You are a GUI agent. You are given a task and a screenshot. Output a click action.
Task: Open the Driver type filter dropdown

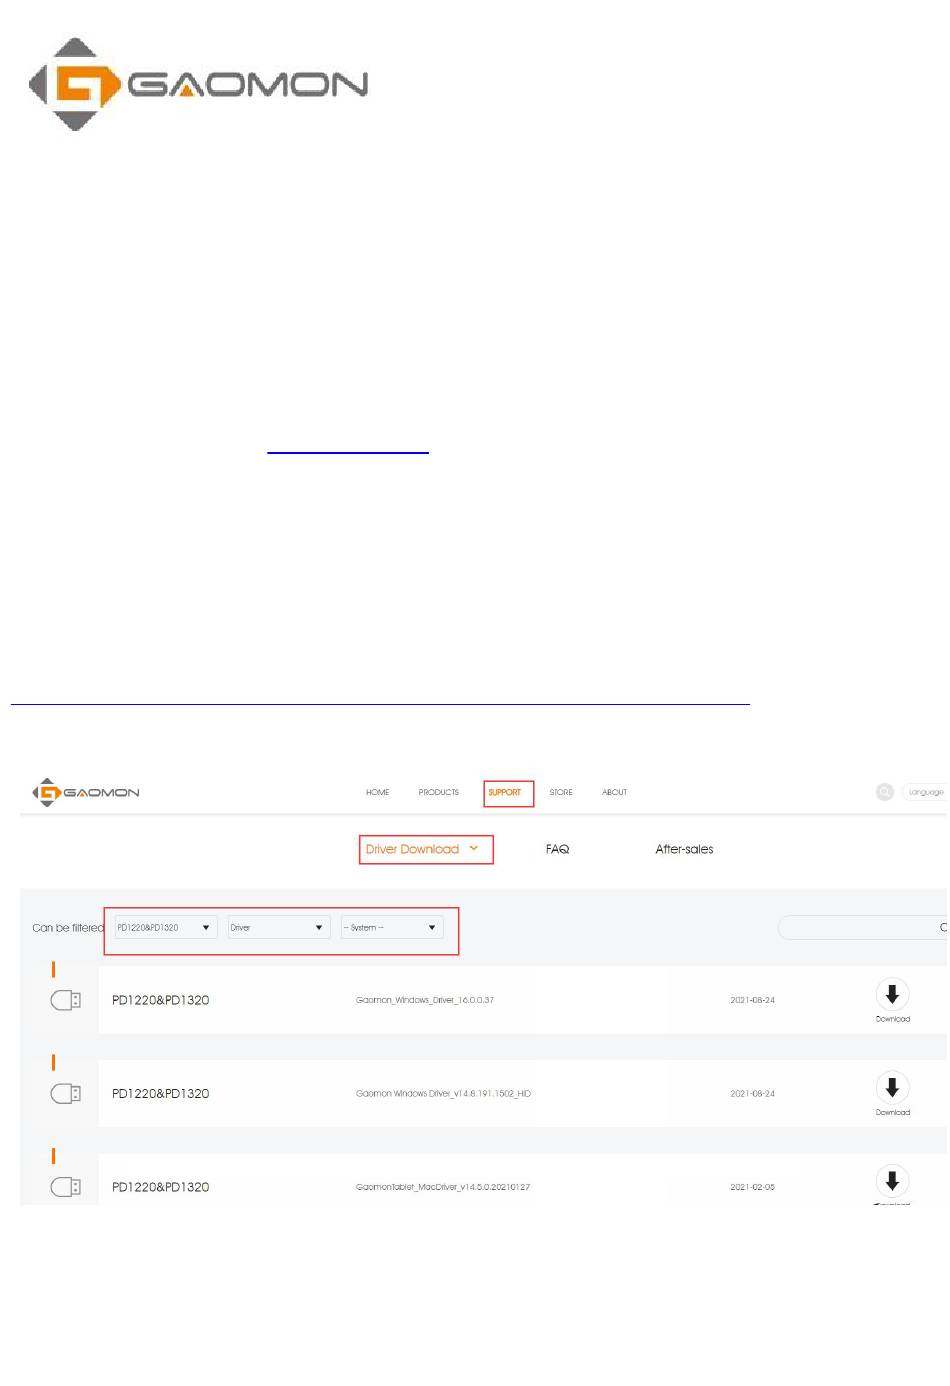[278, 928]
